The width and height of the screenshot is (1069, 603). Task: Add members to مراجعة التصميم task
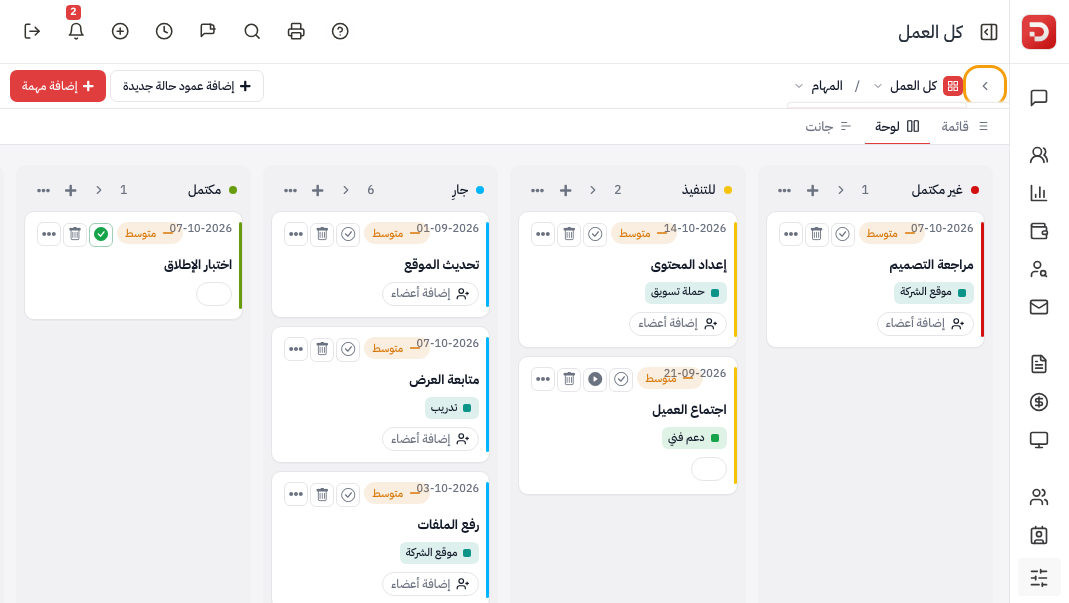925,323
